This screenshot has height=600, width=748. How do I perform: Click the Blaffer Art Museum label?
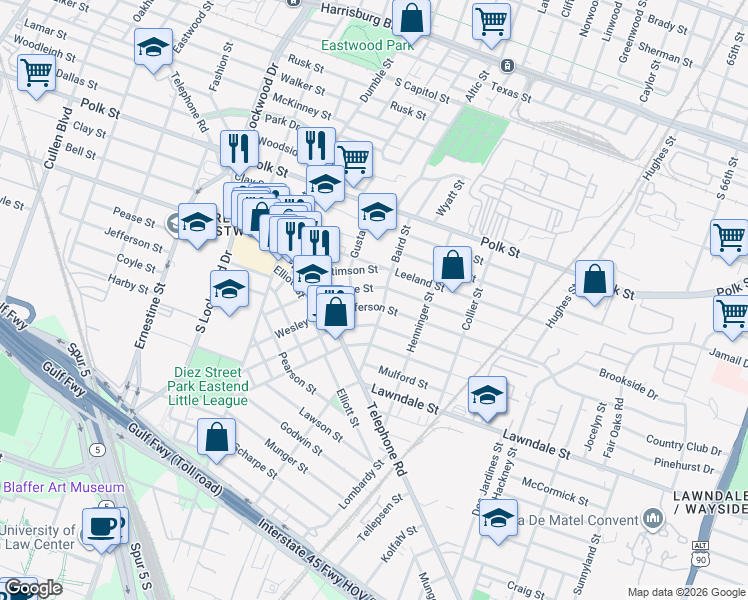[64, 487]
